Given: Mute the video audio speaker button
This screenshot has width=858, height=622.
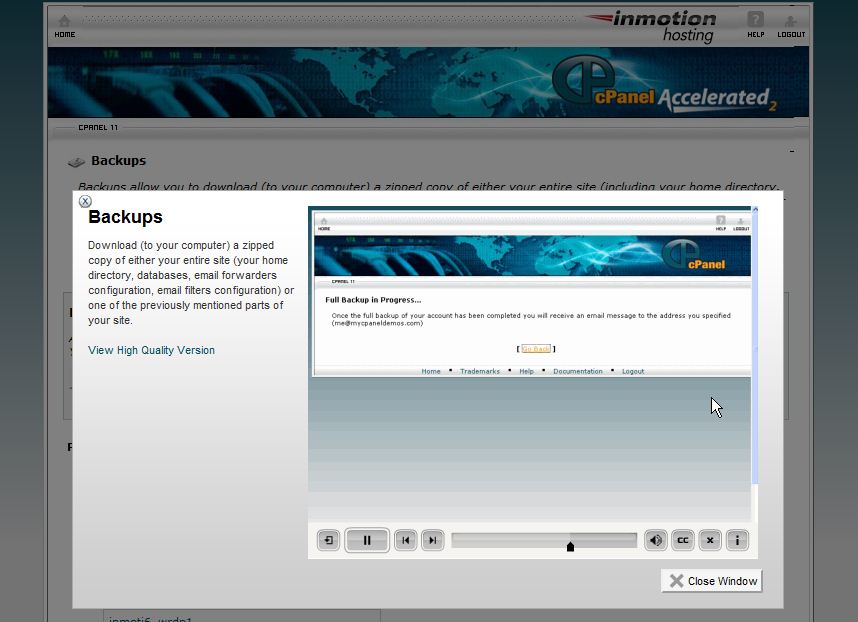Looking at the screenshot, I should pos(656,540).
